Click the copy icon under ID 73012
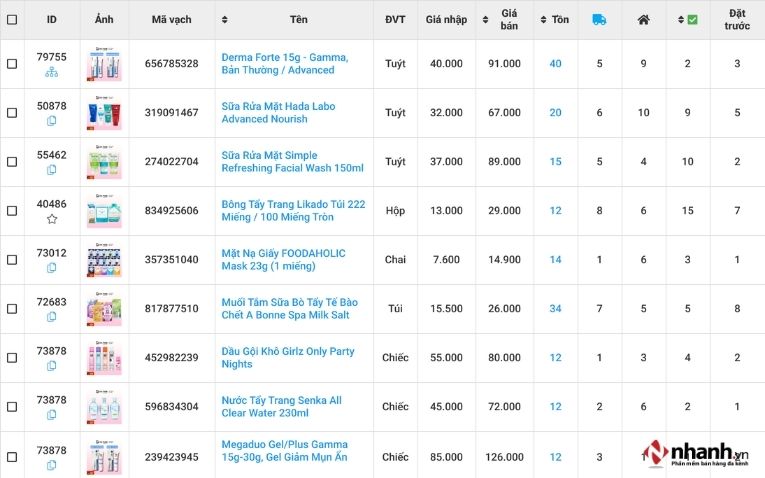Image resolution: width=765 pixels, height=478 pixels. (52, 268)
